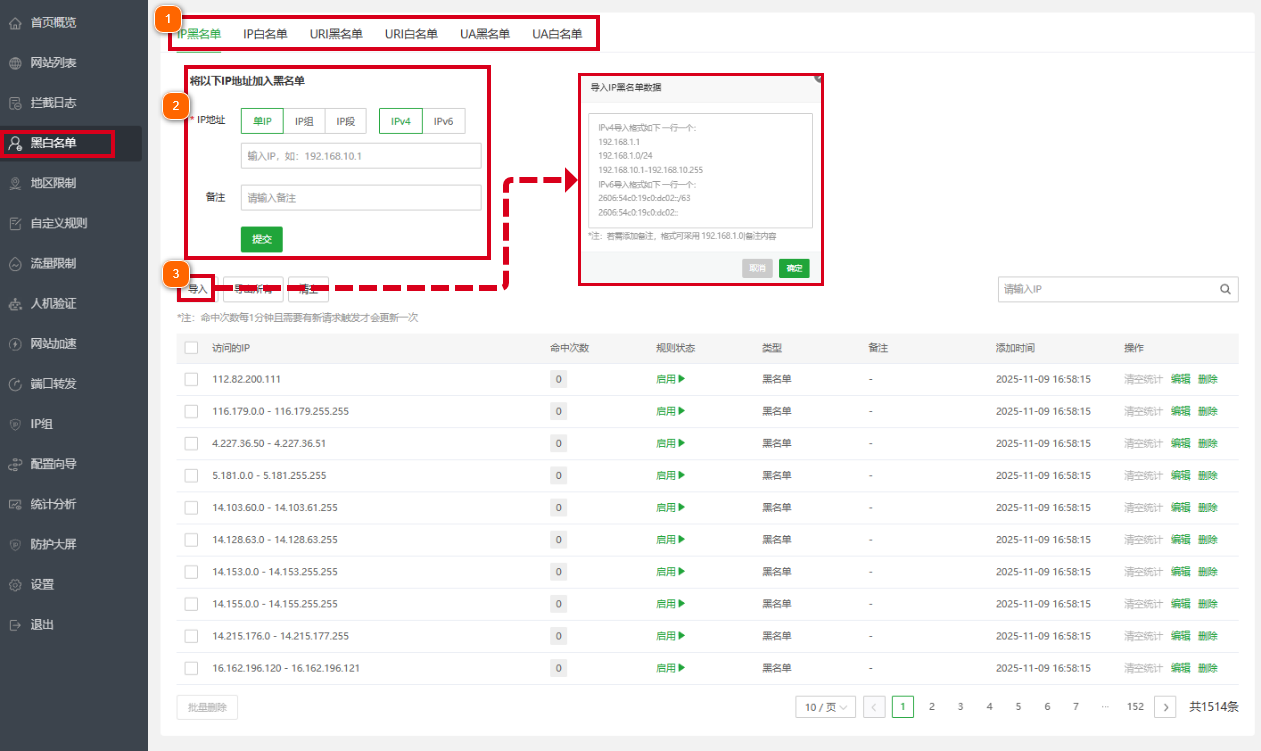
Task: Click 清空统计 for 4.227.36.50 row
Action: tap(1143, 444)
